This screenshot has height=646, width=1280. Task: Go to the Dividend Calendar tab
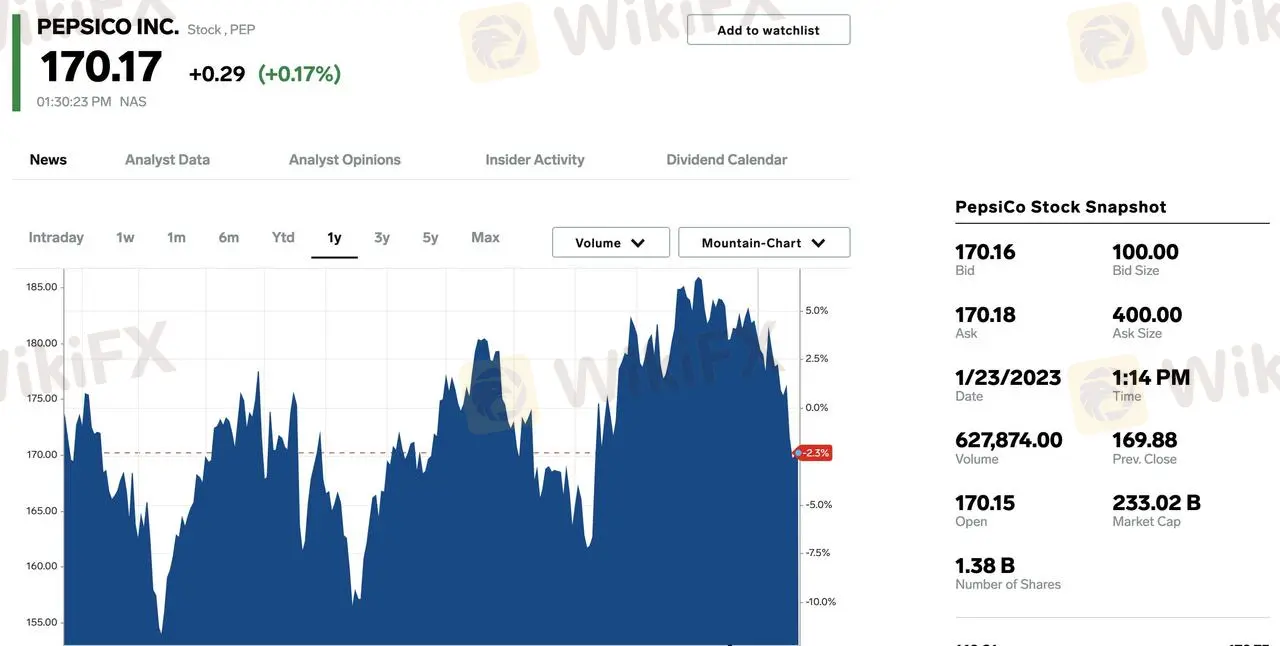click(726, 160)
